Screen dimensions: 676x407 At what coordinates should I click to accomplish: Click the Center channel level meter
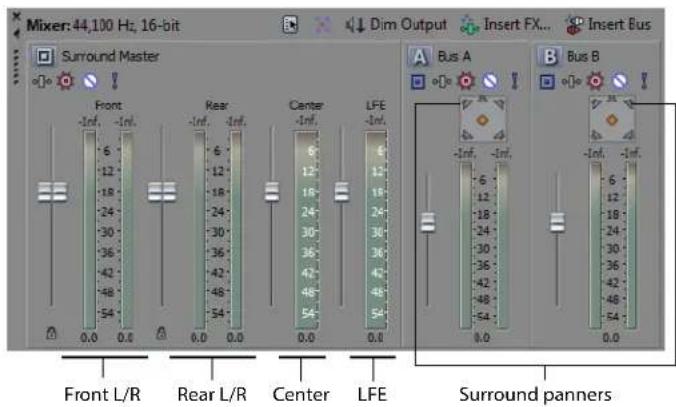tap(307, 229)
